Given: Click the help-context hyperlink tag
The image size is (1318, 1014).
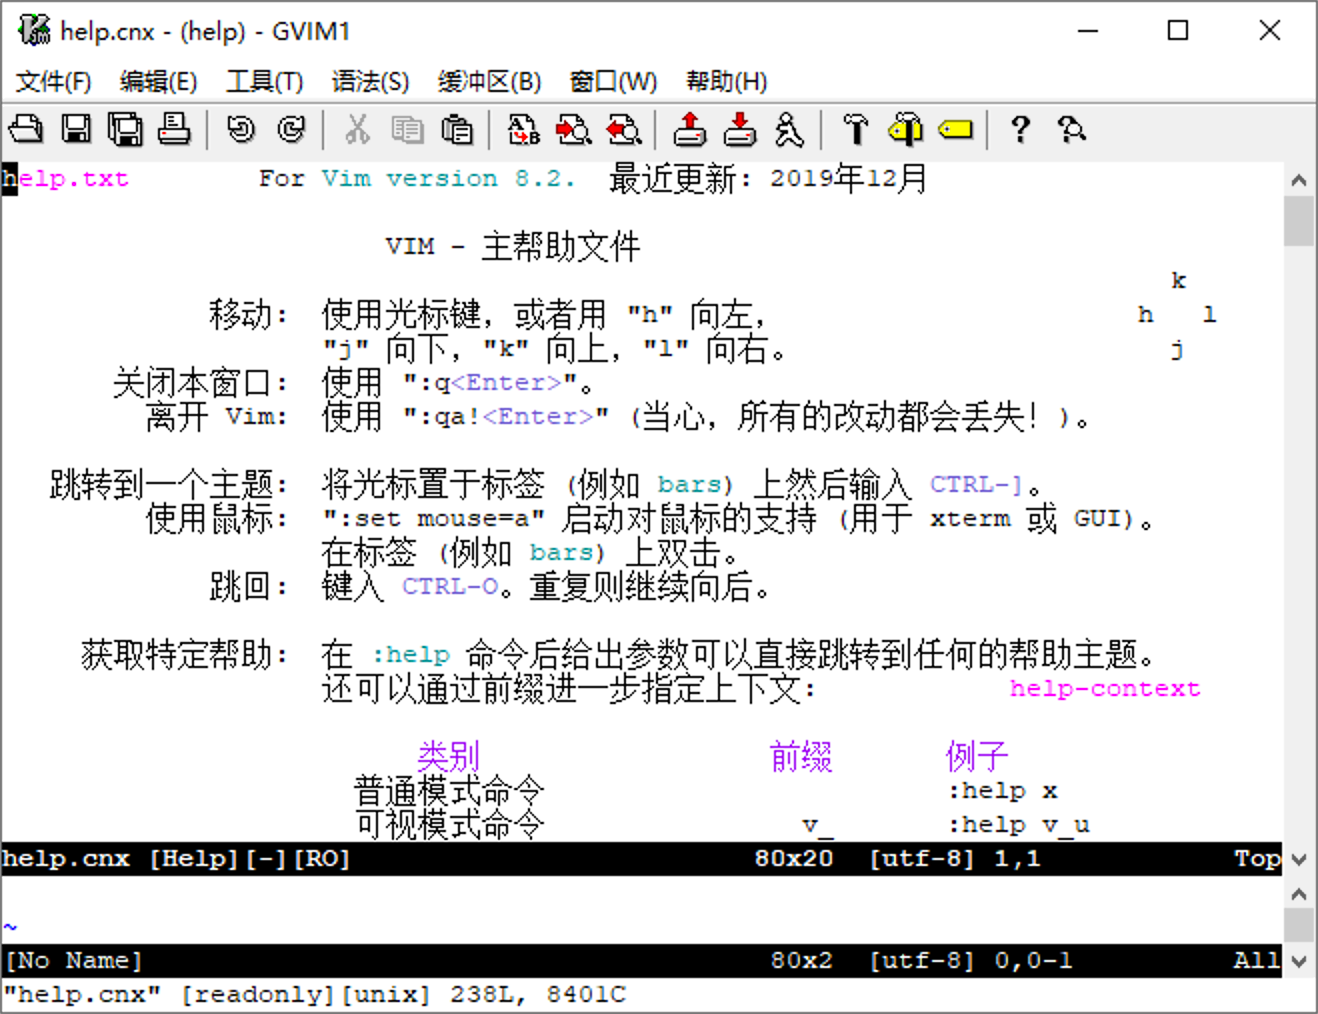Looking at the screenshot, I should pyautogui.click(x=1104, y=688).
